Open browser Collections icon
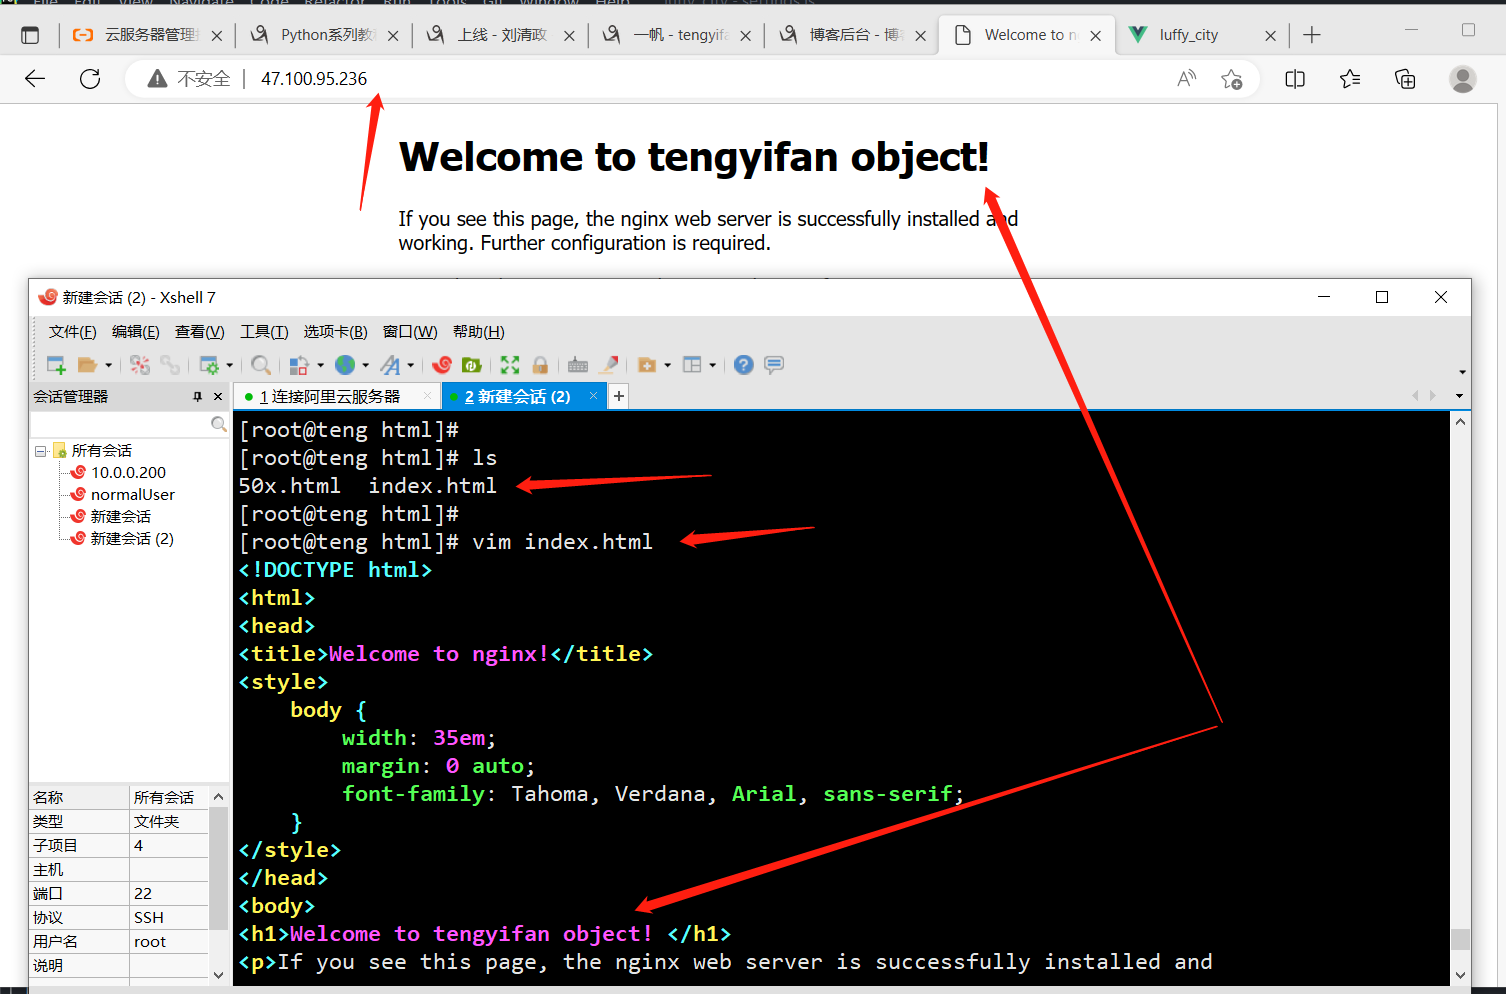 (x=1405, y=79)
